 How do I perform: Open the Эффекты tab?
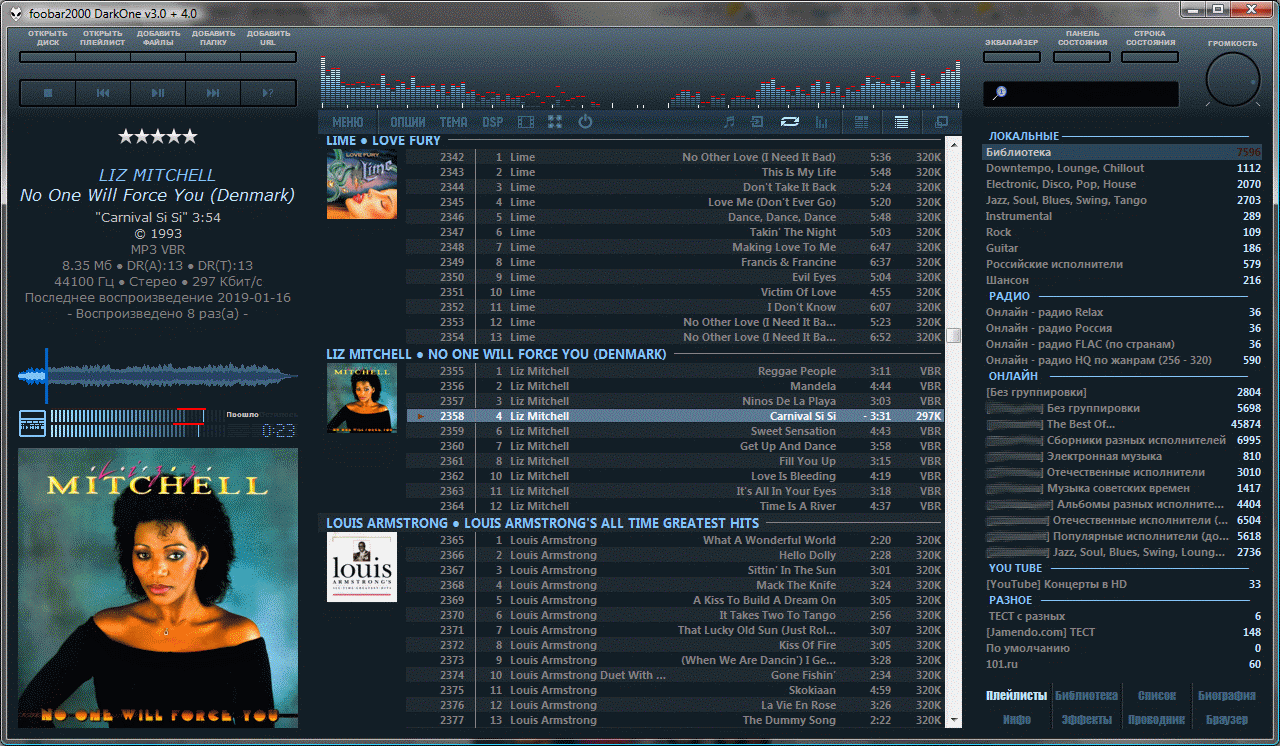[x=1086, y=720]
